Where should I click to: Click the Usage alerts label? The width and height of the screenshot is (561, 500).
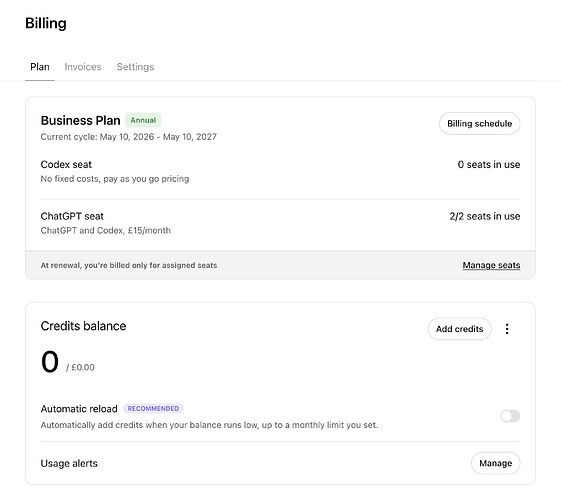pos(69,463)
